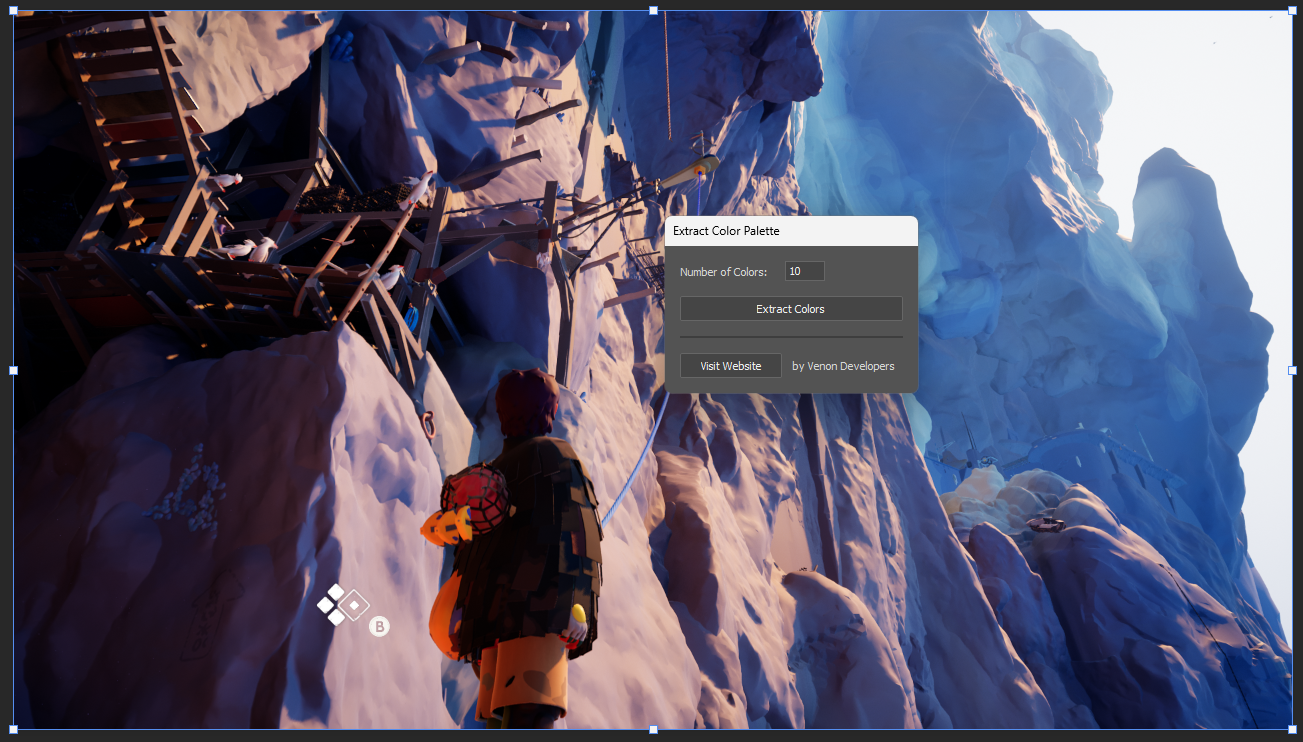Grab the top-center transform handle
Image resolution: width=1303 pixels, height=742 pixels.
pos(653,11)
